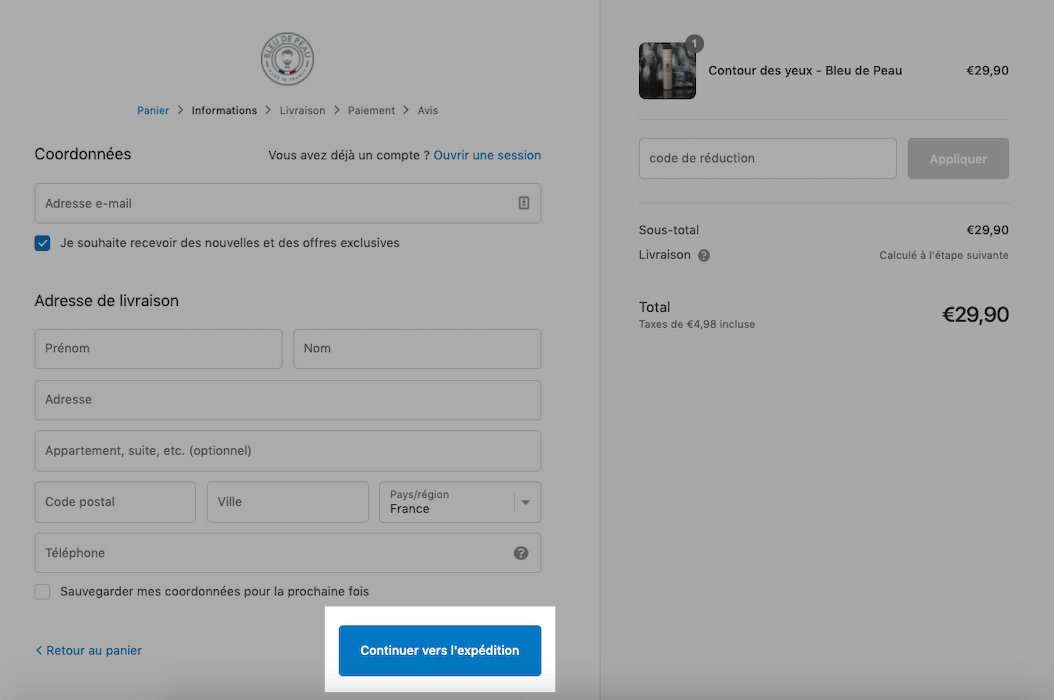The height and width of the screenshot is (700, 1054).
Task: Go to the Panier breadcrumb step
Action: 153,110
